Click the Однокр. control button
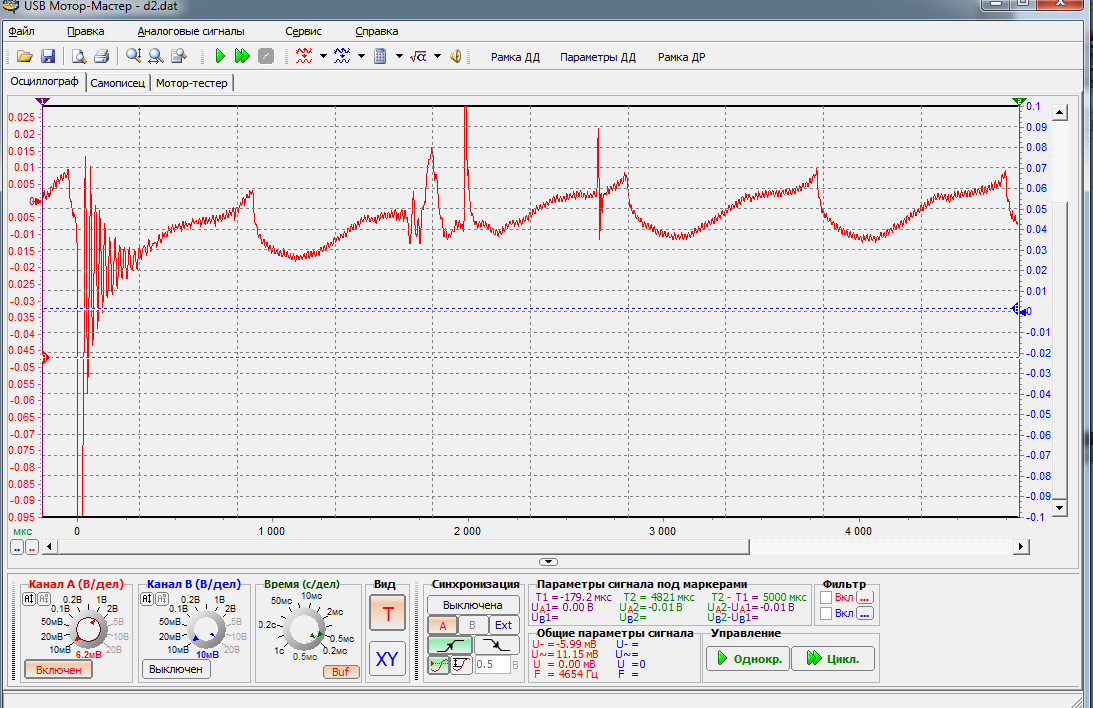 pyautogui.click(x=748, y=659)
